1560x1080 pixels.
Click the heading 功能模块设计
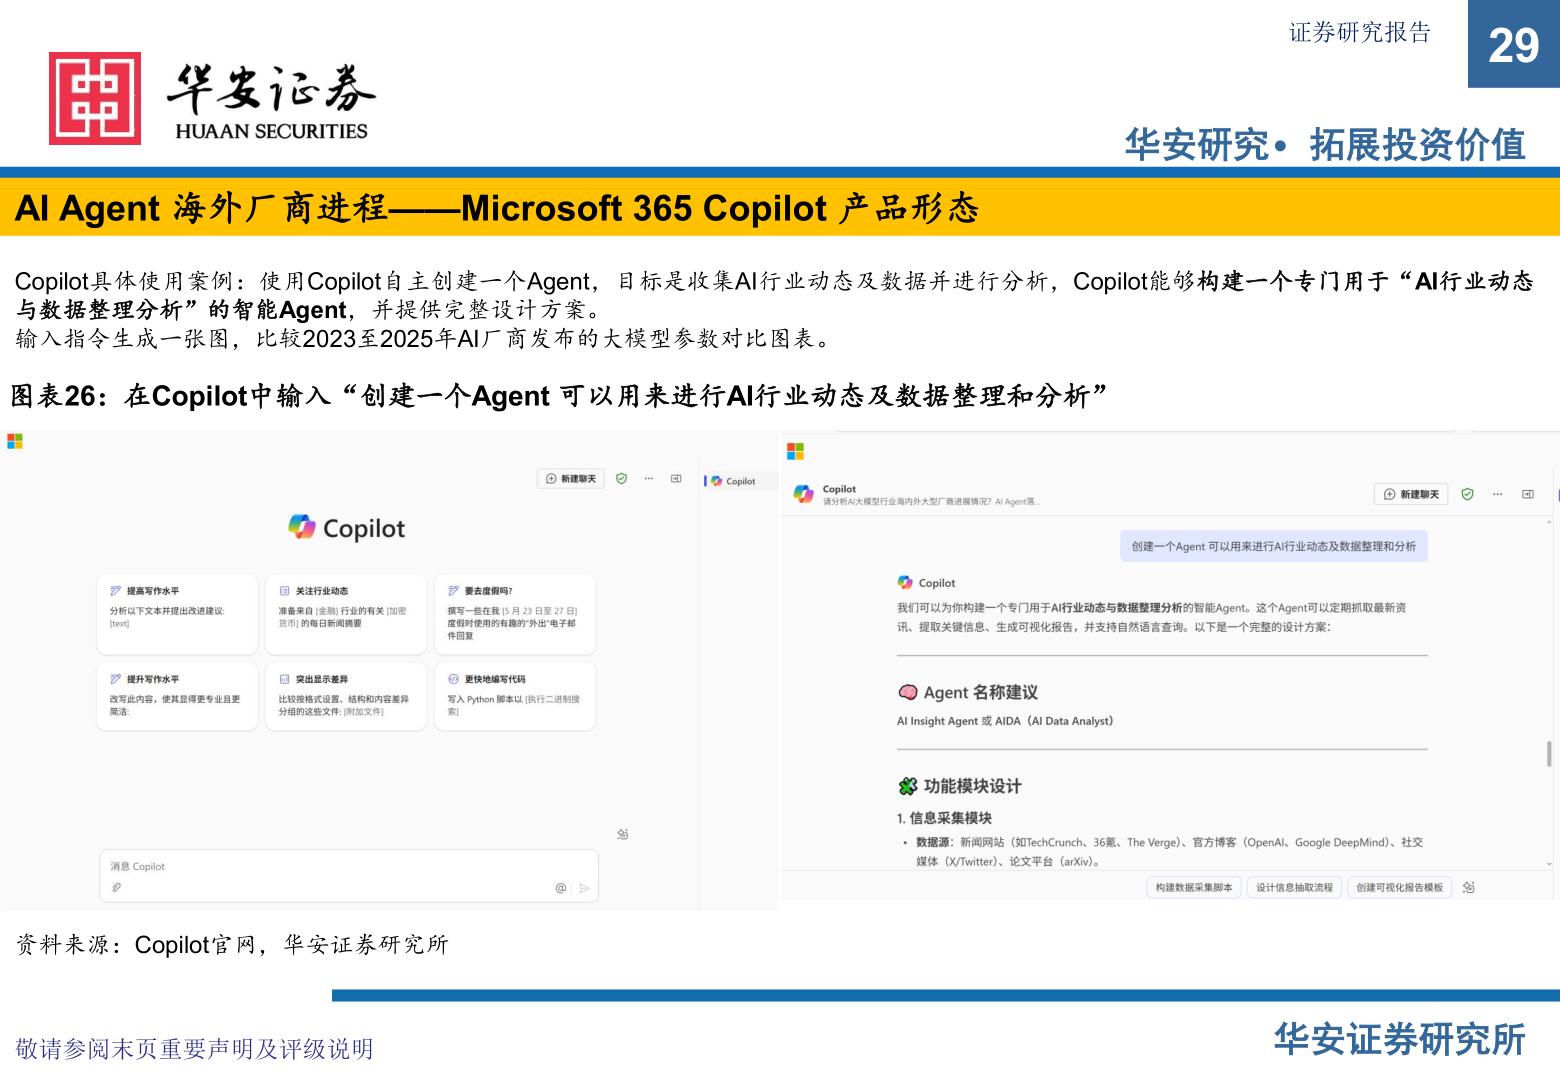coord(972,786)
